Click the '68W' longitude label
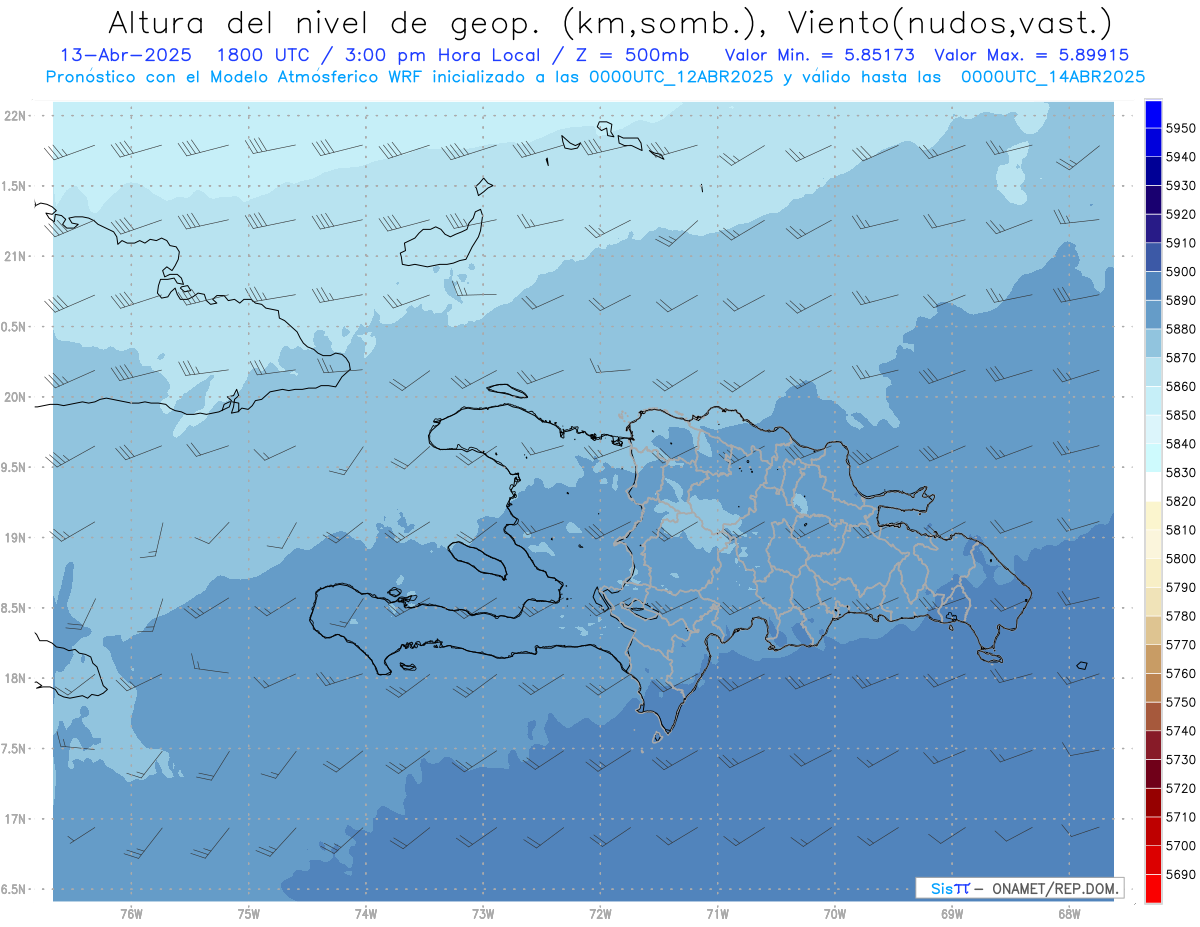 pyautogui.click(x=1069, y=914)
